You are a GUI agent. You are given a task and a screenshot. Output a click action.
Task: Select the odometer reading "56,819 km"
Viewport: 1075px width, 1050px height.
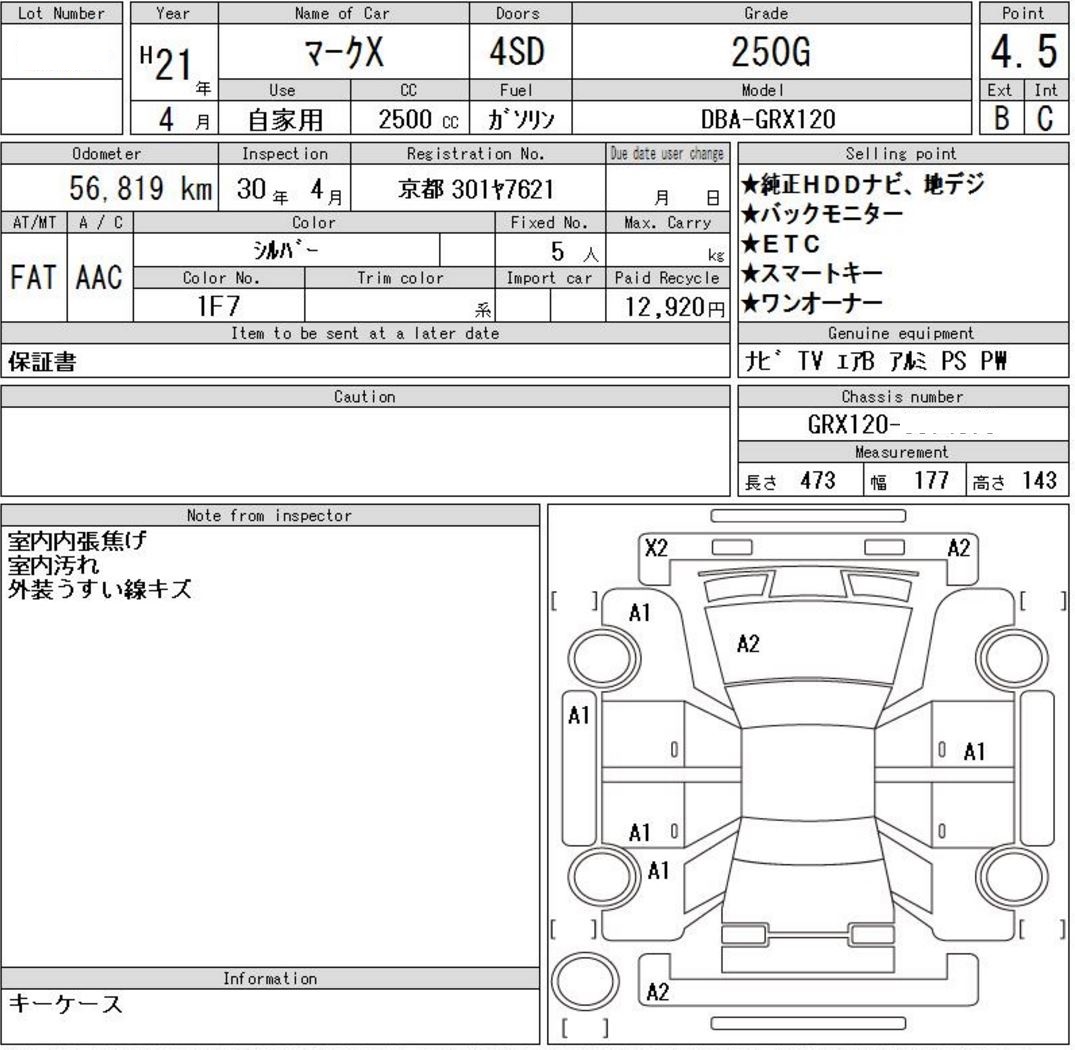(141, 188)
